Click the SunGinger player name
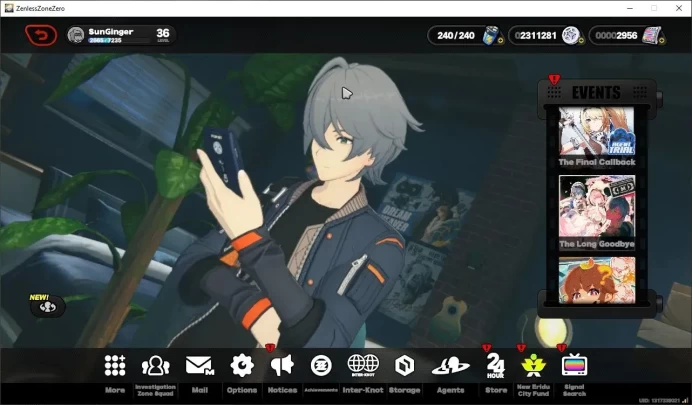 111,32
